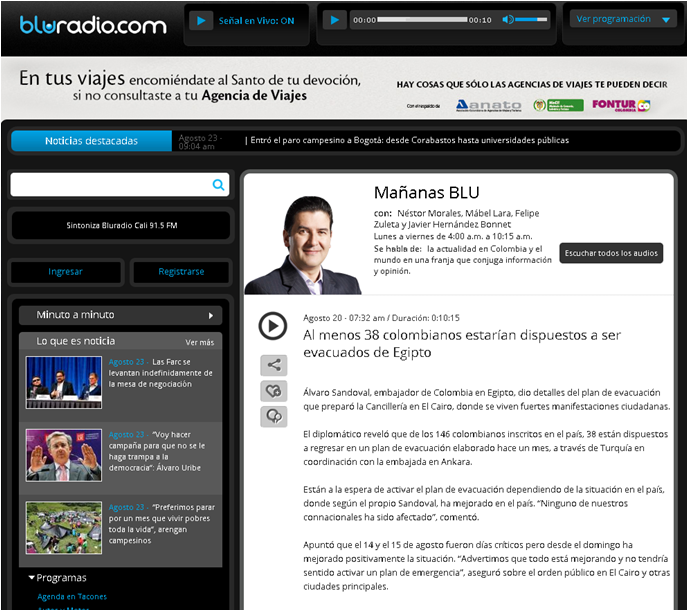Viewport: 688px width, 611px height.
Task: Click the Anato logo in the banner
Action: tap(488, 105)
